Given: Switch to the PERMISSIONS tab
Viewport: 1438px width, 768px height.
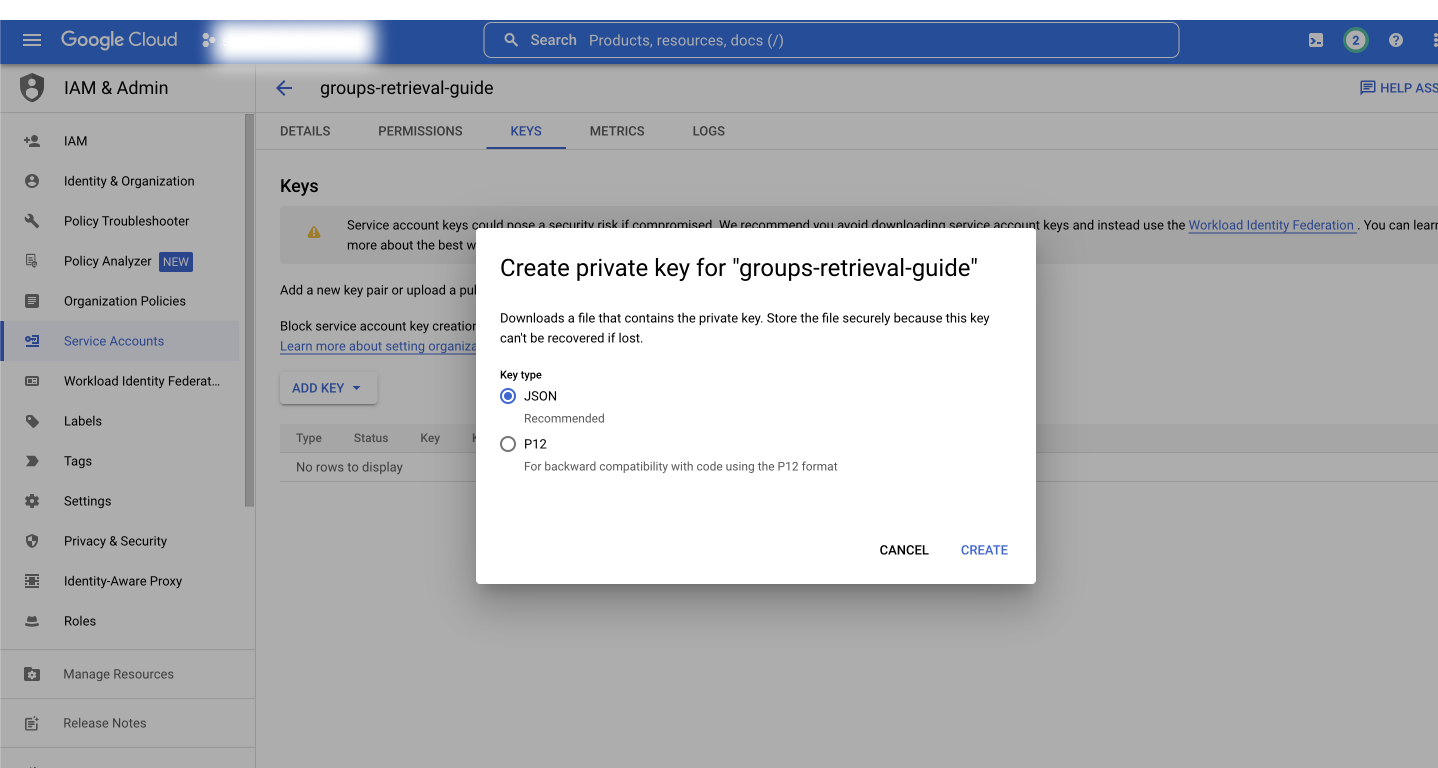Looking at the screenshot, I should point(420,131).
